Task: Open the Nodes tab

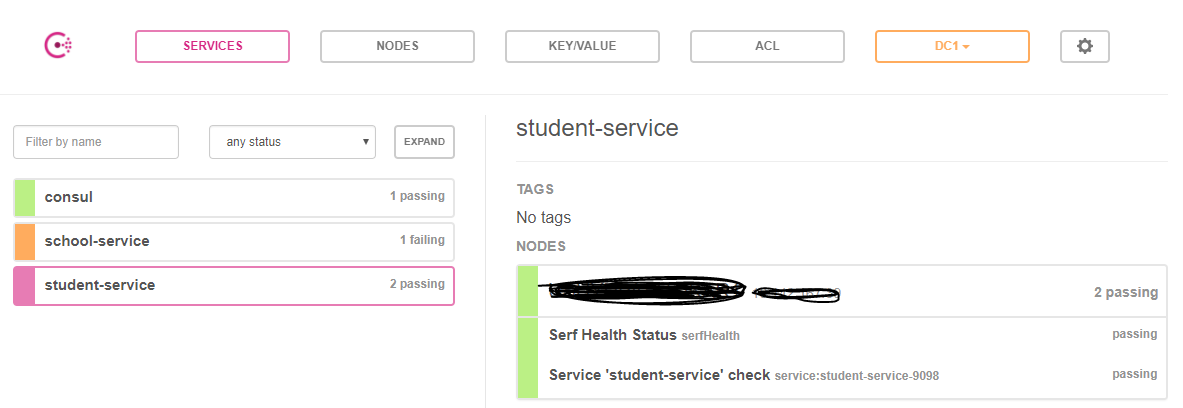Action: tap(397, 46)
